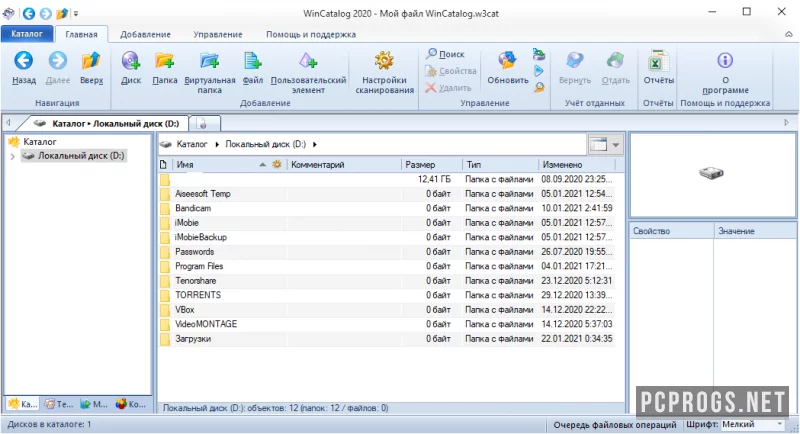
Task: Click the small blue play arrow beside Обновить
Action: click(539, 71)
